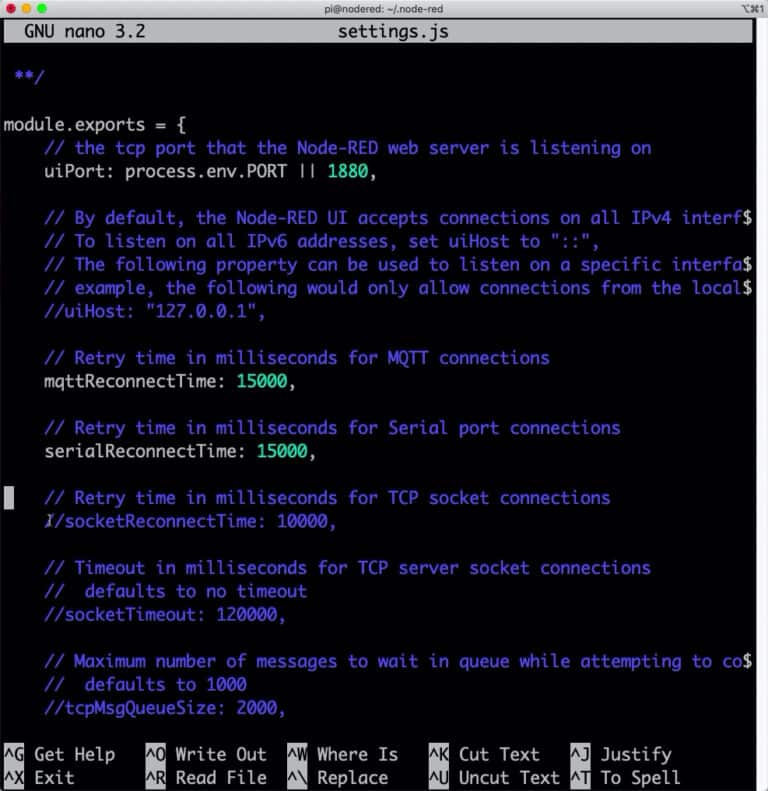Click the commented uiHost "127.0.0.1" line

154,311
